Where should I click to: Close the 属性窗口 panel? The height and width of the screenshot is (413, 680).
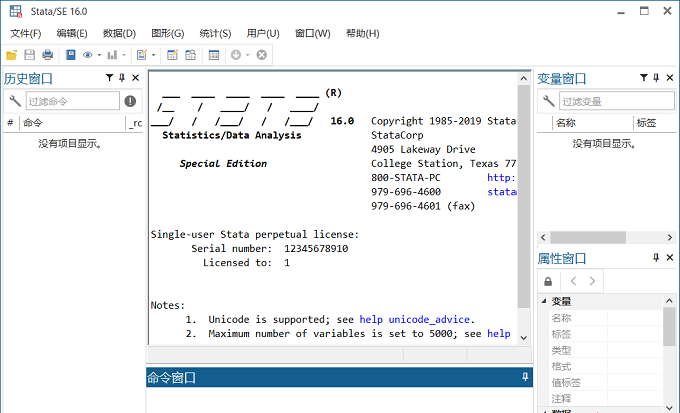click(670, 257)
